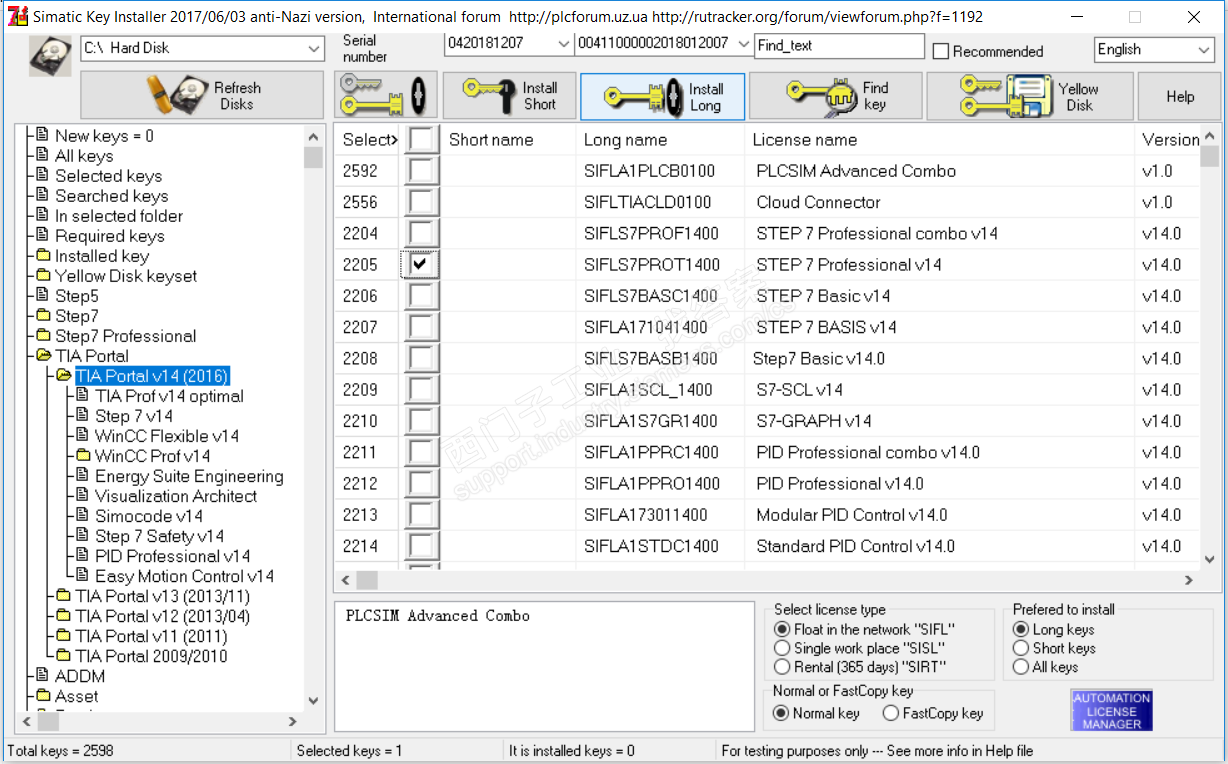Image resolution: width=1228 pixels, height=764 pixels.
Task: Select Energy Suite Engineering node
Action: pyautogui.click(x=189, y=476)
